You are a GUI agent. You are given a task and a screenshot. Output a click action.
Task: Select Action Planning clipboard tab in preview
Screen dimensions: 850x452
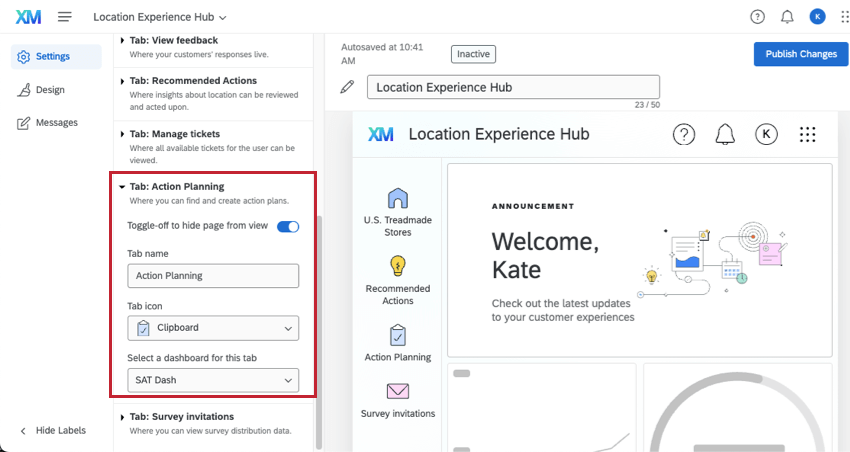(398, 343)
